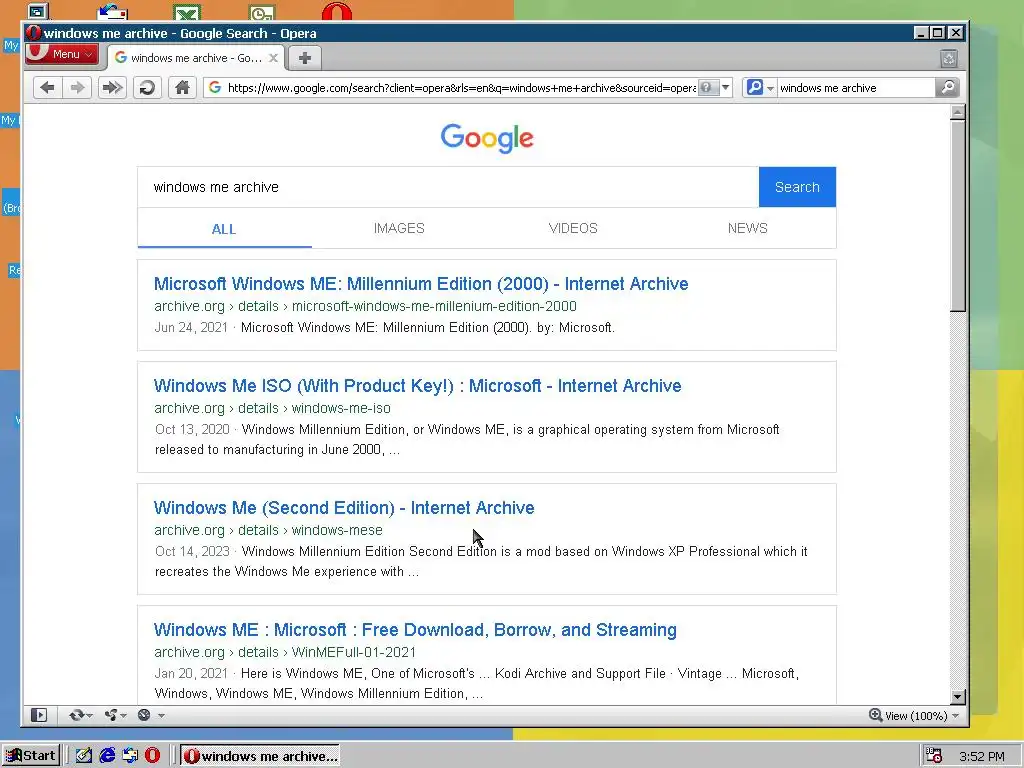Open 'Windows Me (Second Edition) - Internet Archive' result
1024x768 pixels.
click(344, 508)
